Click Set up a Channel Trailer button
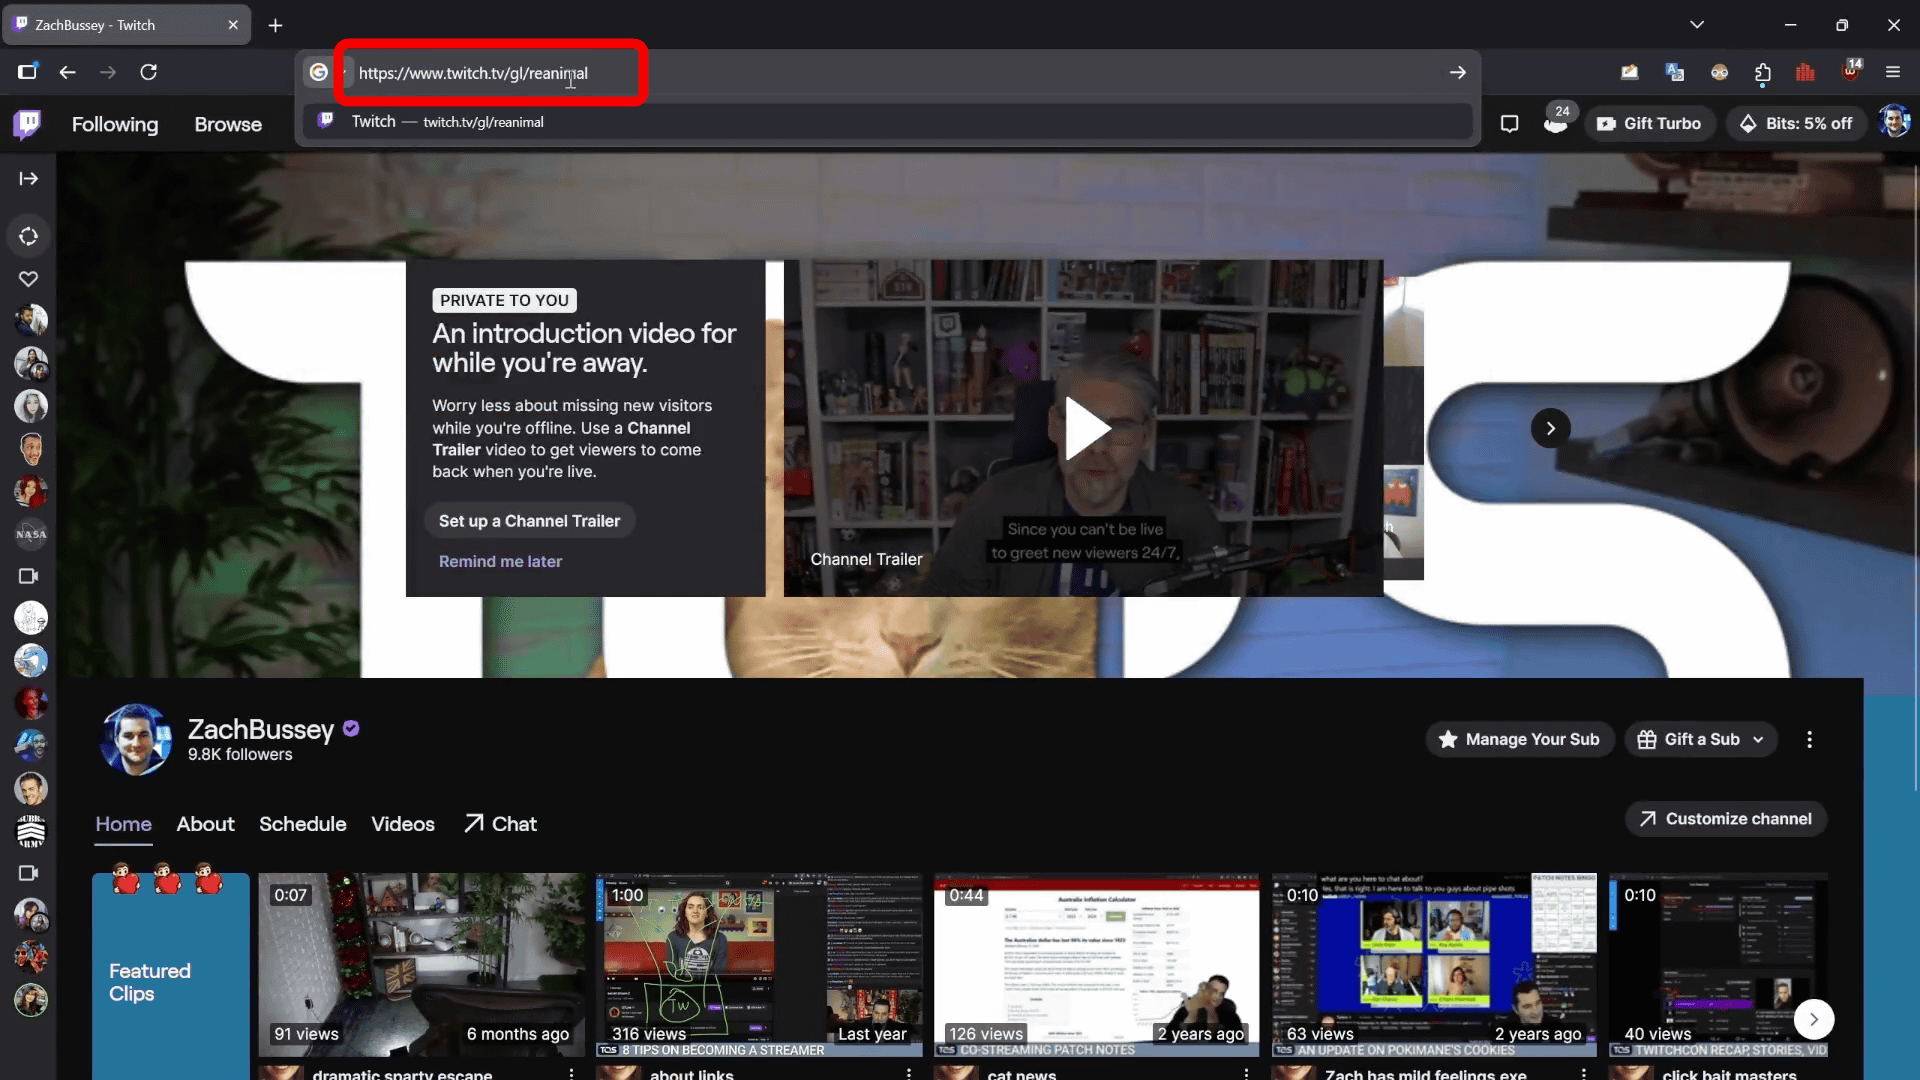 pos(529,521)
